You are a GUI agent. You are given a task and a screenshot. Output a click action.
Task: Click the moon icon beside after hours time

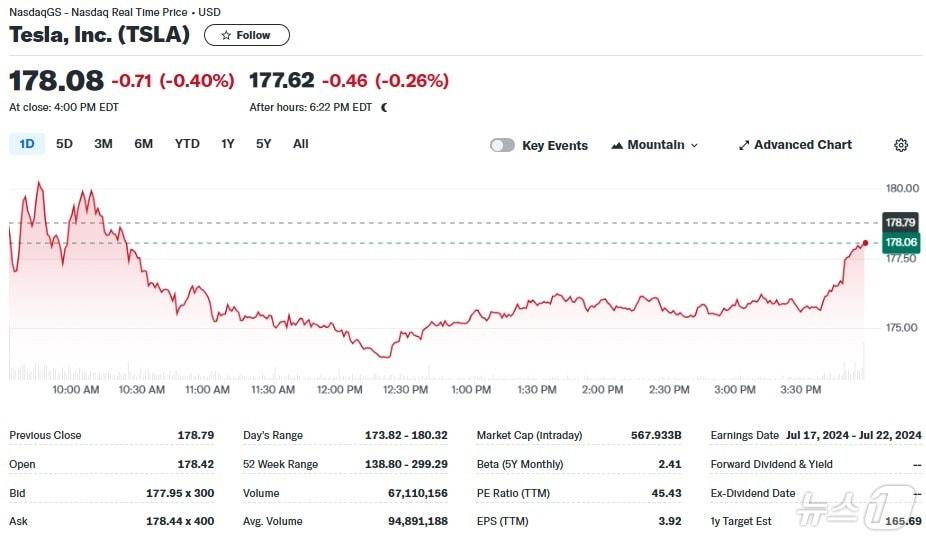click(384, 107)
